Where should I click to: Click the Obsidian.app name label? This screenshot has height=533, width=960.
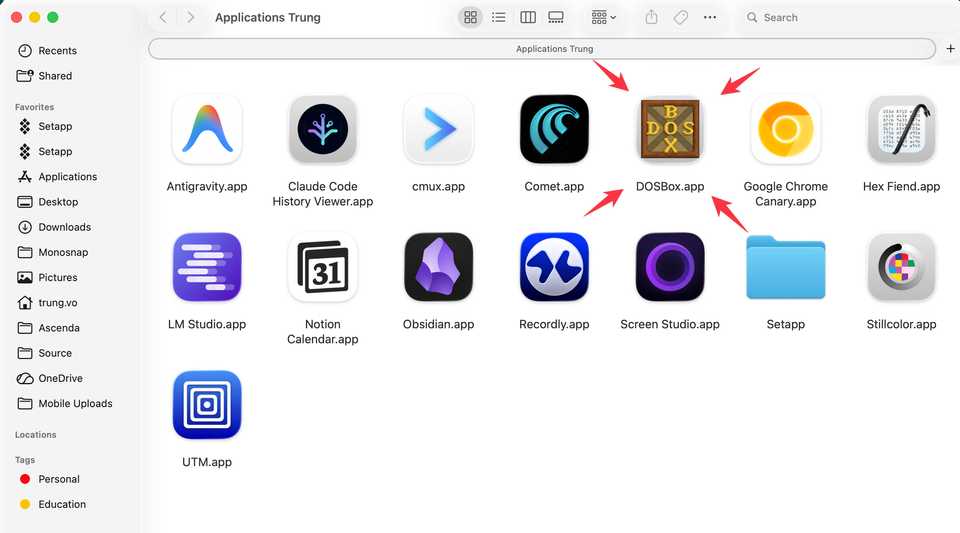(x=438, y=324)
